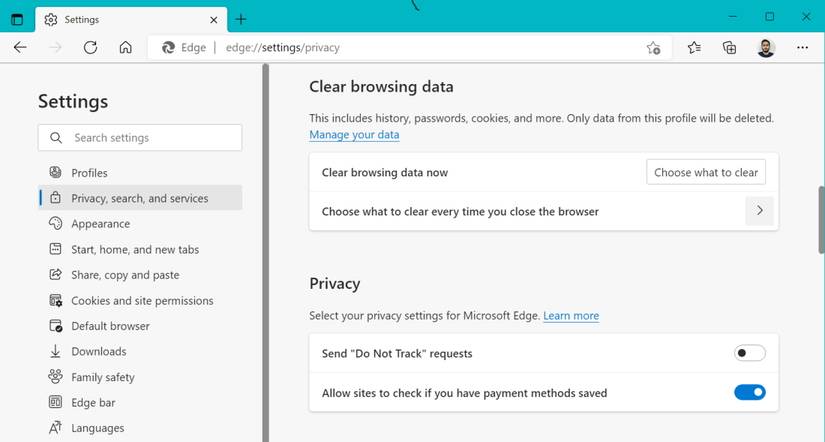Viewport: 825px width, 442px height.
Task: Open the Collections icon
Action: coord(730,47)
